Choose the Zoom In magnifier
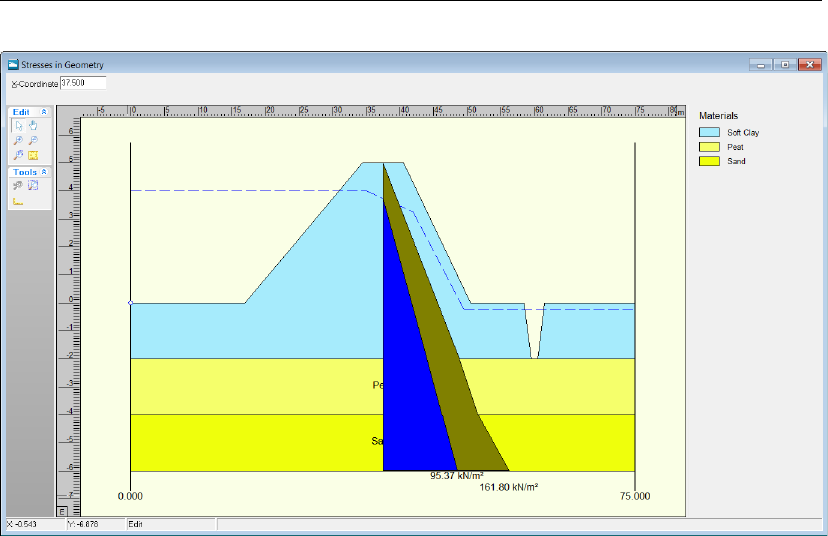The height and width of the screenshot is (536, 828). (x=18, y=140)
